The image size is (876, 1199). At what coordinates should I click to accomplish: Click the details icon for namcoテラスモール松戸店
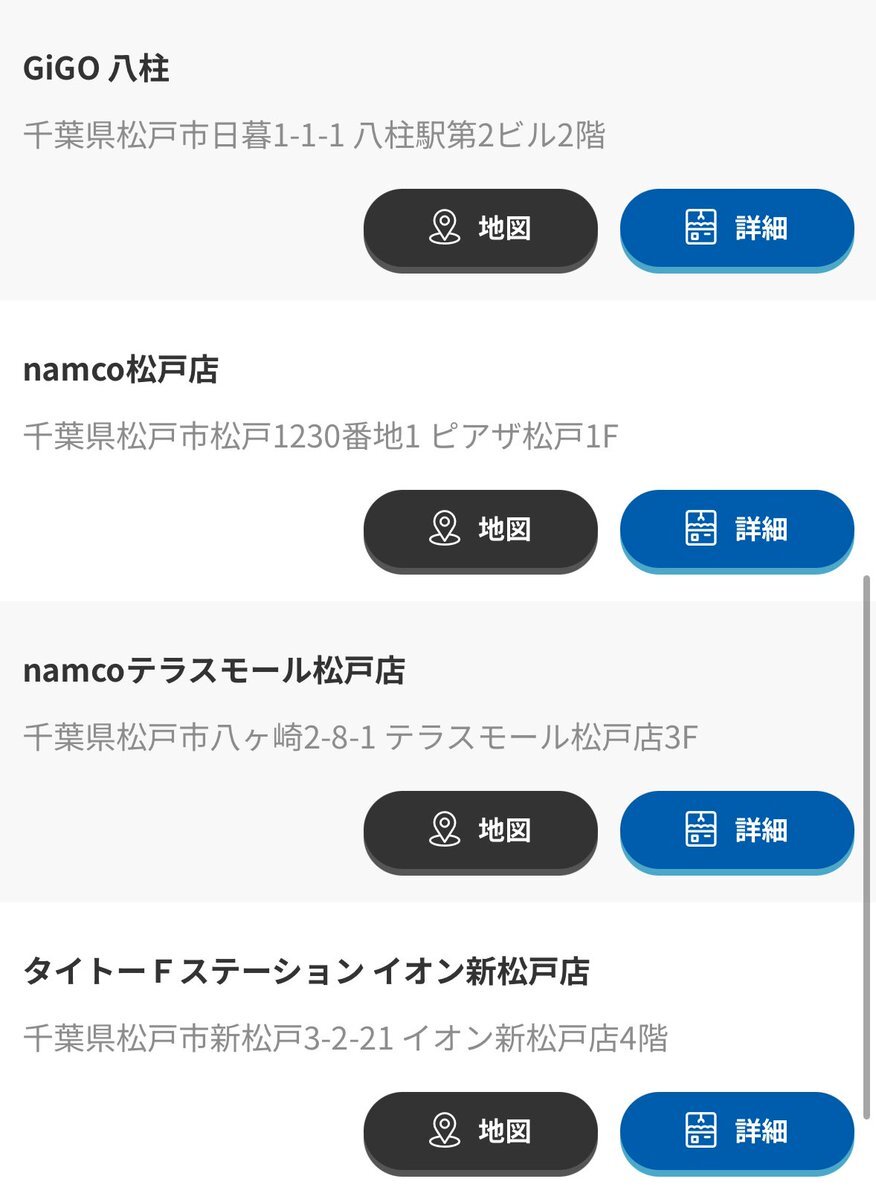click(x=701, y=829)
